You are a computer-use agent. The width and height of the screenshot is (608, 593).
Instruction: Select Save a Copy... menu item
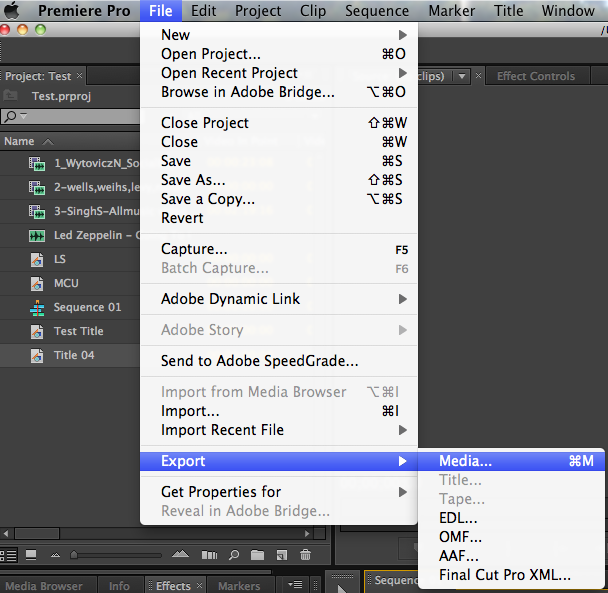tap(279, 199)
